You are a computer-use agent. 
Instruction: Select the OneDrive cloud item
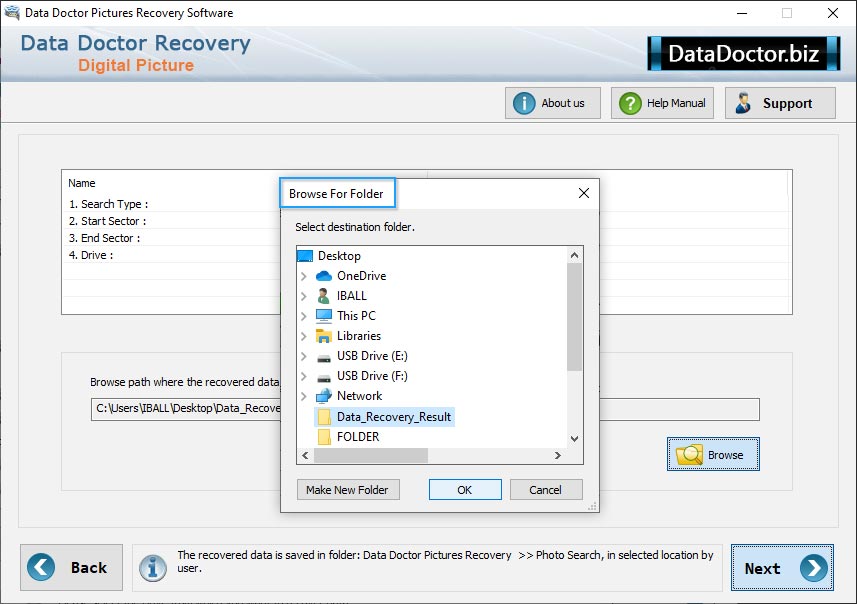click(x=360, y=276)
